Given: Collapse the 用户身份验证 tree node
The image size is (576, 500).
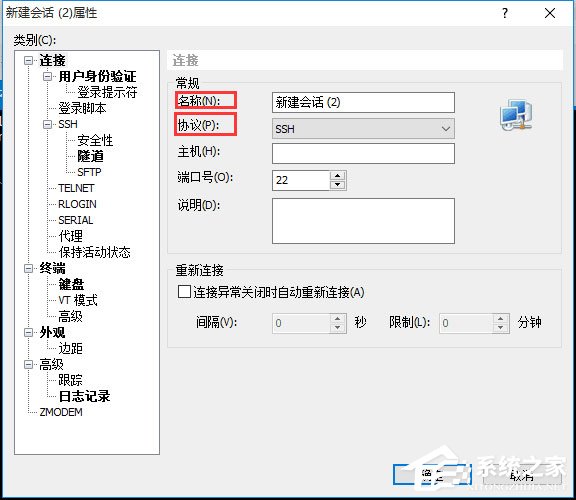Looking at the screenshot, I should (x=47, y=77).
